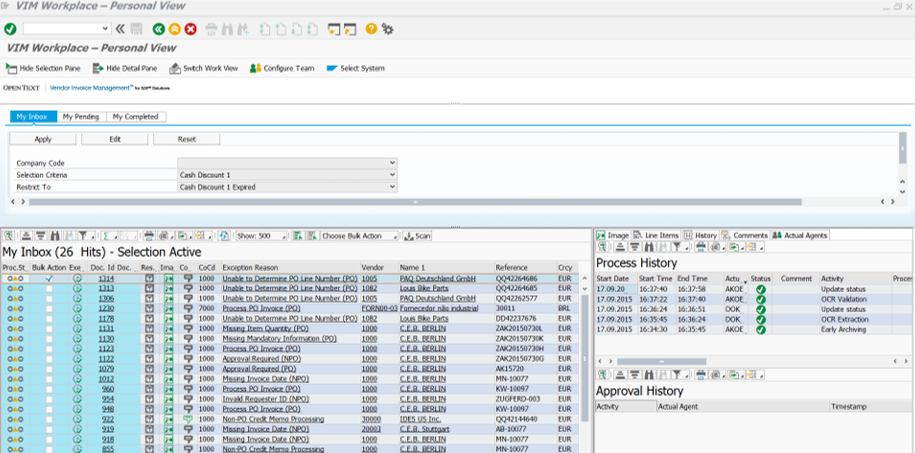Open document link 1230
Viewport: 915px width, 453px height.
click(106, 308)
